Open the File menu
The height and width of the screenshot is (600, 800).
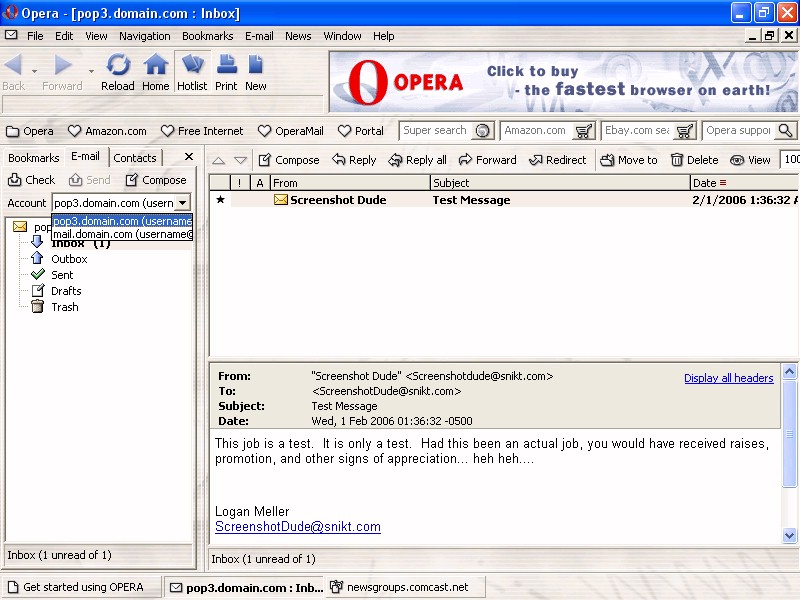[35, 36]
